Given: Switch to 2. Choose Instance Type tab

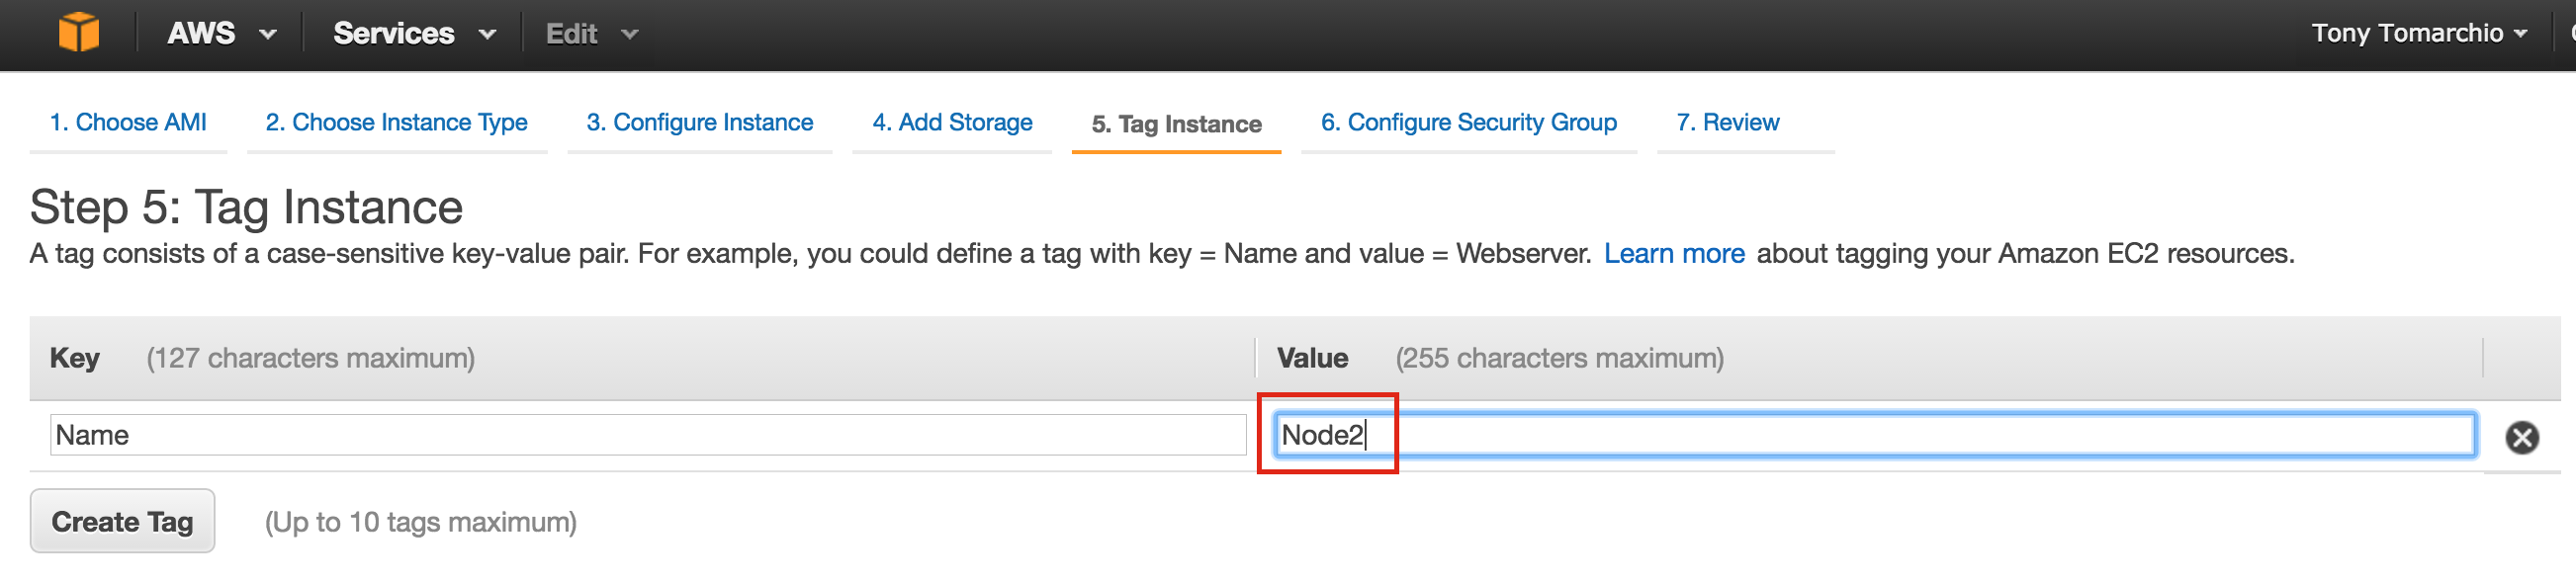Looking at the screenshot, I should coord(396,122).
